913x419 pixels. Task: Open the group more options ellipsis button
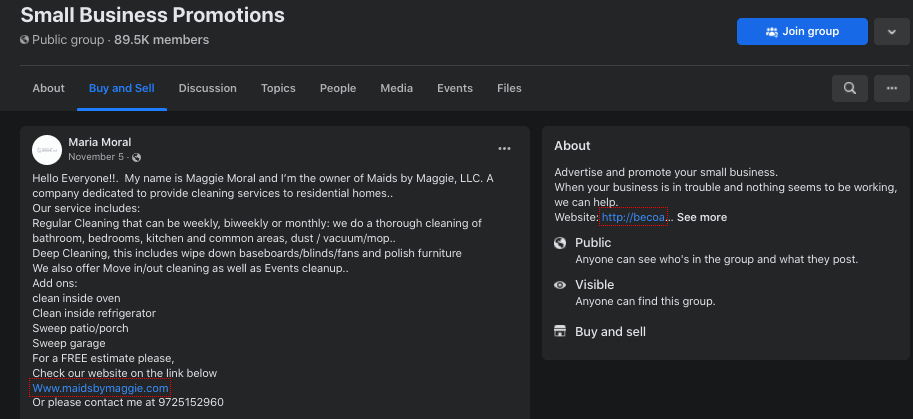pyautogui.click(x=891, y=88)
